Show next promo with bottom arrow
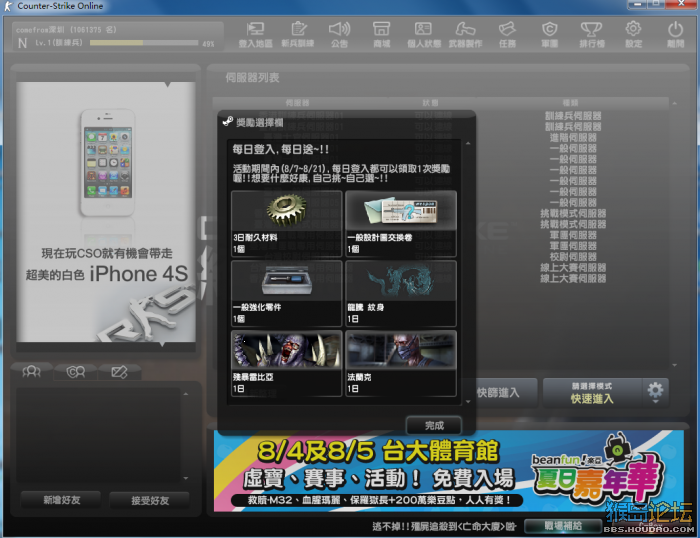The image size is (700, 538). tap(162, 345)
